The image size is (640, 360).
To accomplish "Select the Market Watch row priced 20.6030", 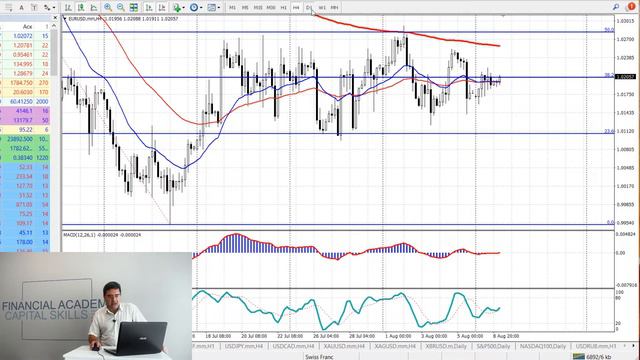I will (x=25, y=92).
